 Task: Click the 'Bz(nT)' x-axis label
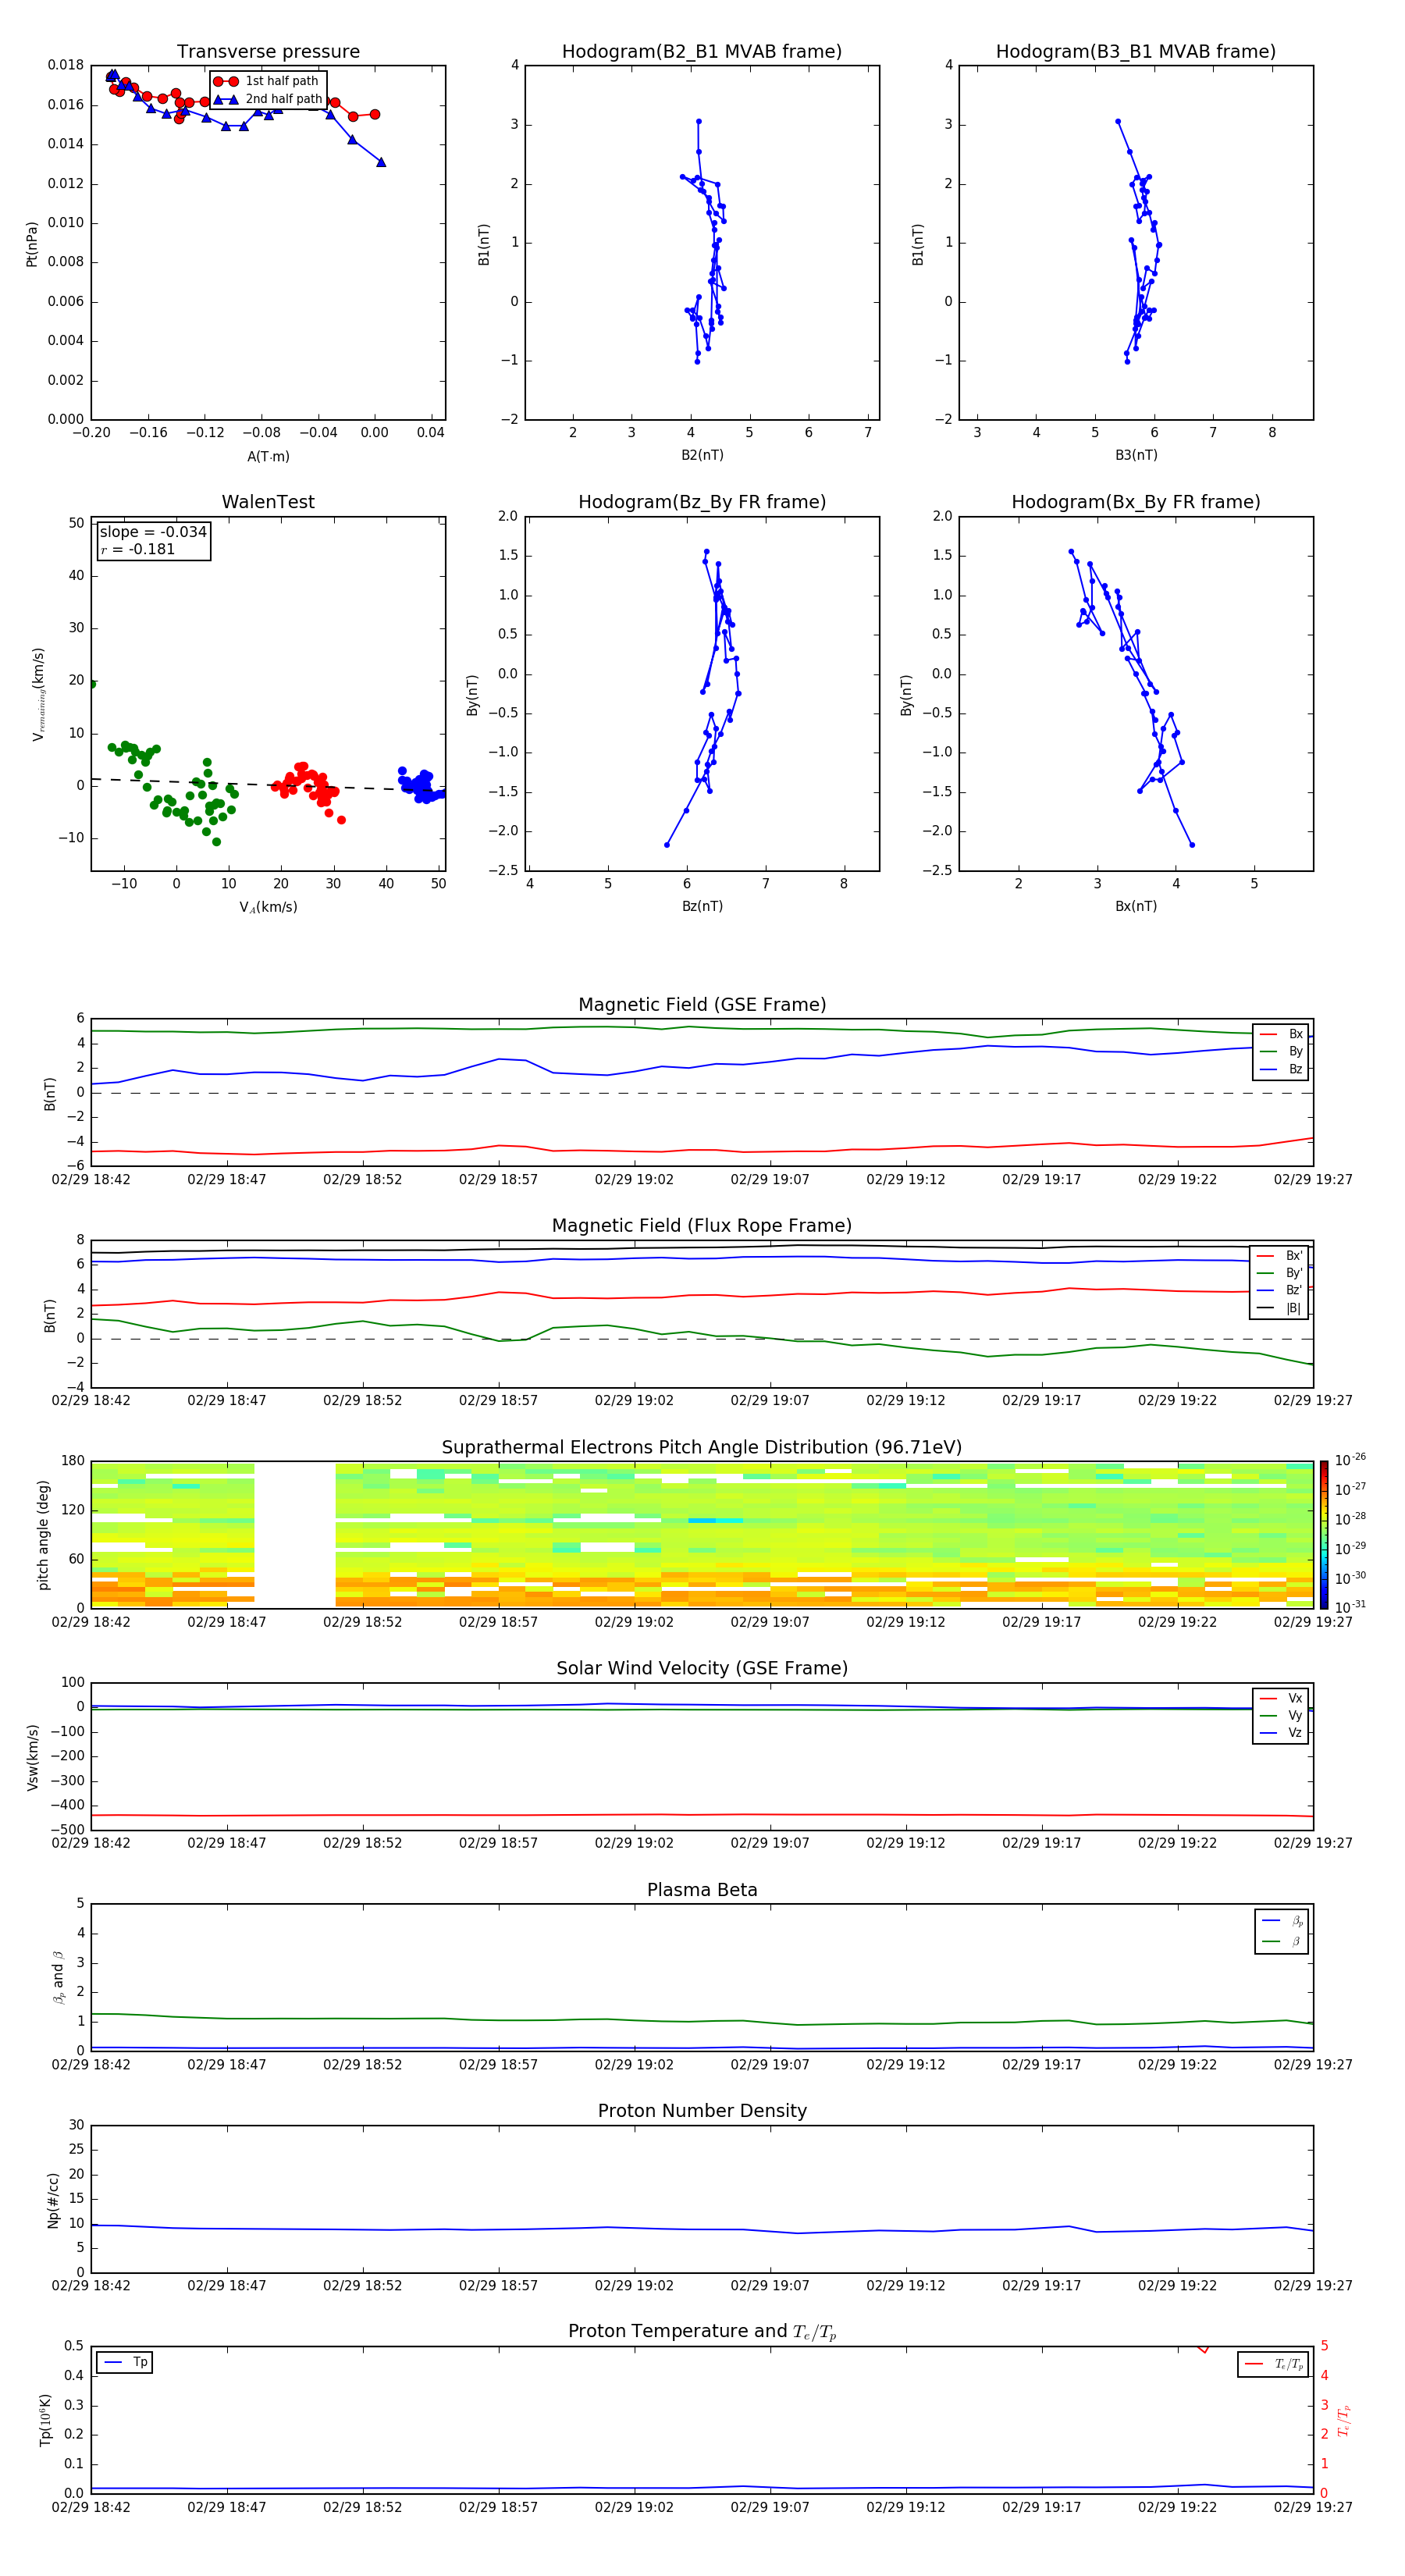(702, 907)
